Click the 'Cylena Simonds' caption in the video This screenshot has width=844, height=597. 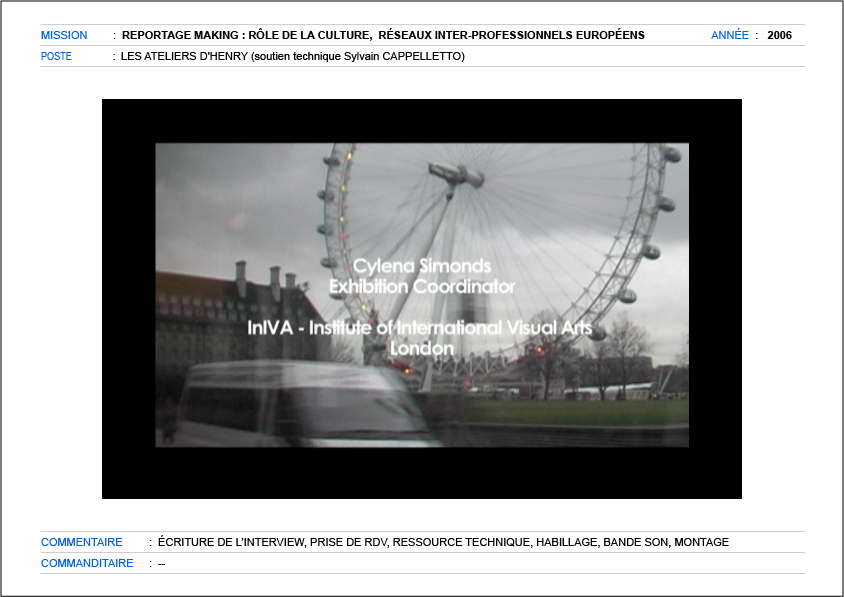click(422, 266)
